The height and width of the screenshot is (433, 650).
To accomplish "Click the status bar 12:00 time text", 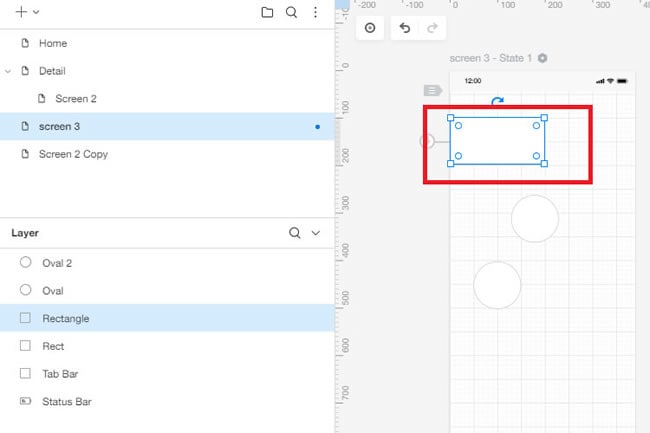I will 473,81.
